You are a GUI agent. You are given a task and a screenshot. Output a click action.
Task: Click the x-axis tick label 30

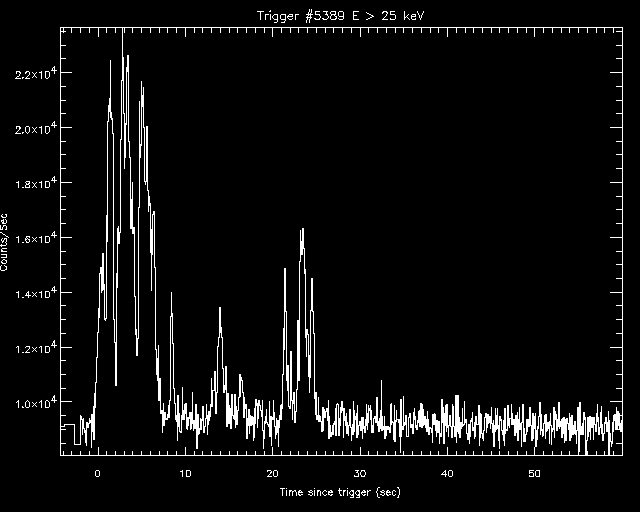360,474
